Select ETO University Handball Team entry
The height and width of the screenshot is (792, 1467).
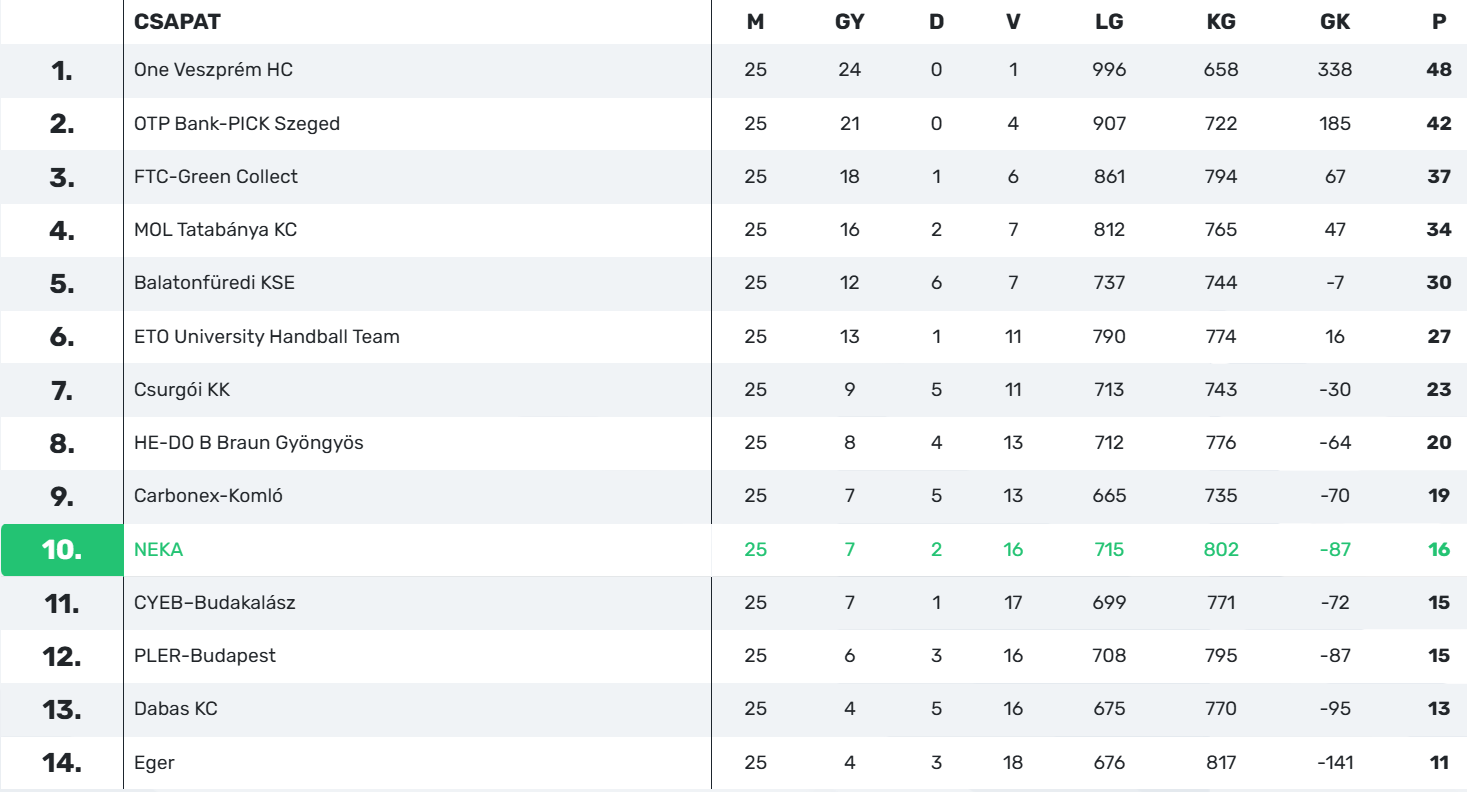267,337
